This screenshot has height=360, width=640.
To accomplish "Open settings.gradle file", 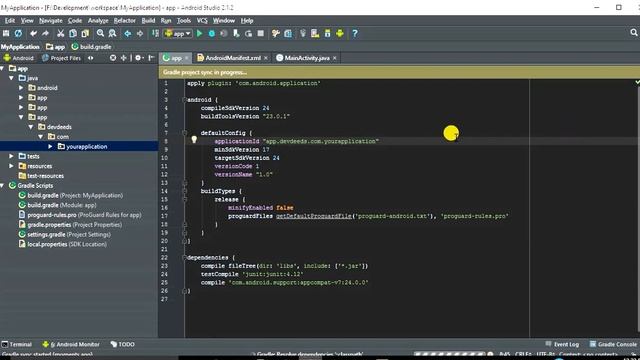I will click(64, 234).
